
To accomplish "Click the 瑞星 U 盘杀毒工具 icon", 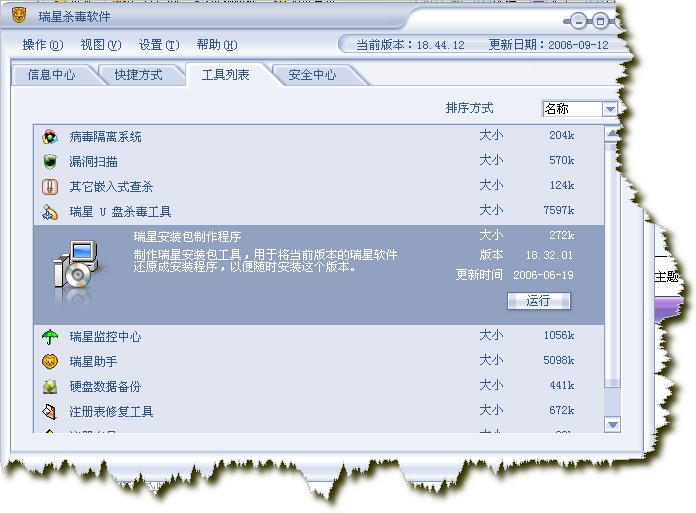I will (50, 212).
